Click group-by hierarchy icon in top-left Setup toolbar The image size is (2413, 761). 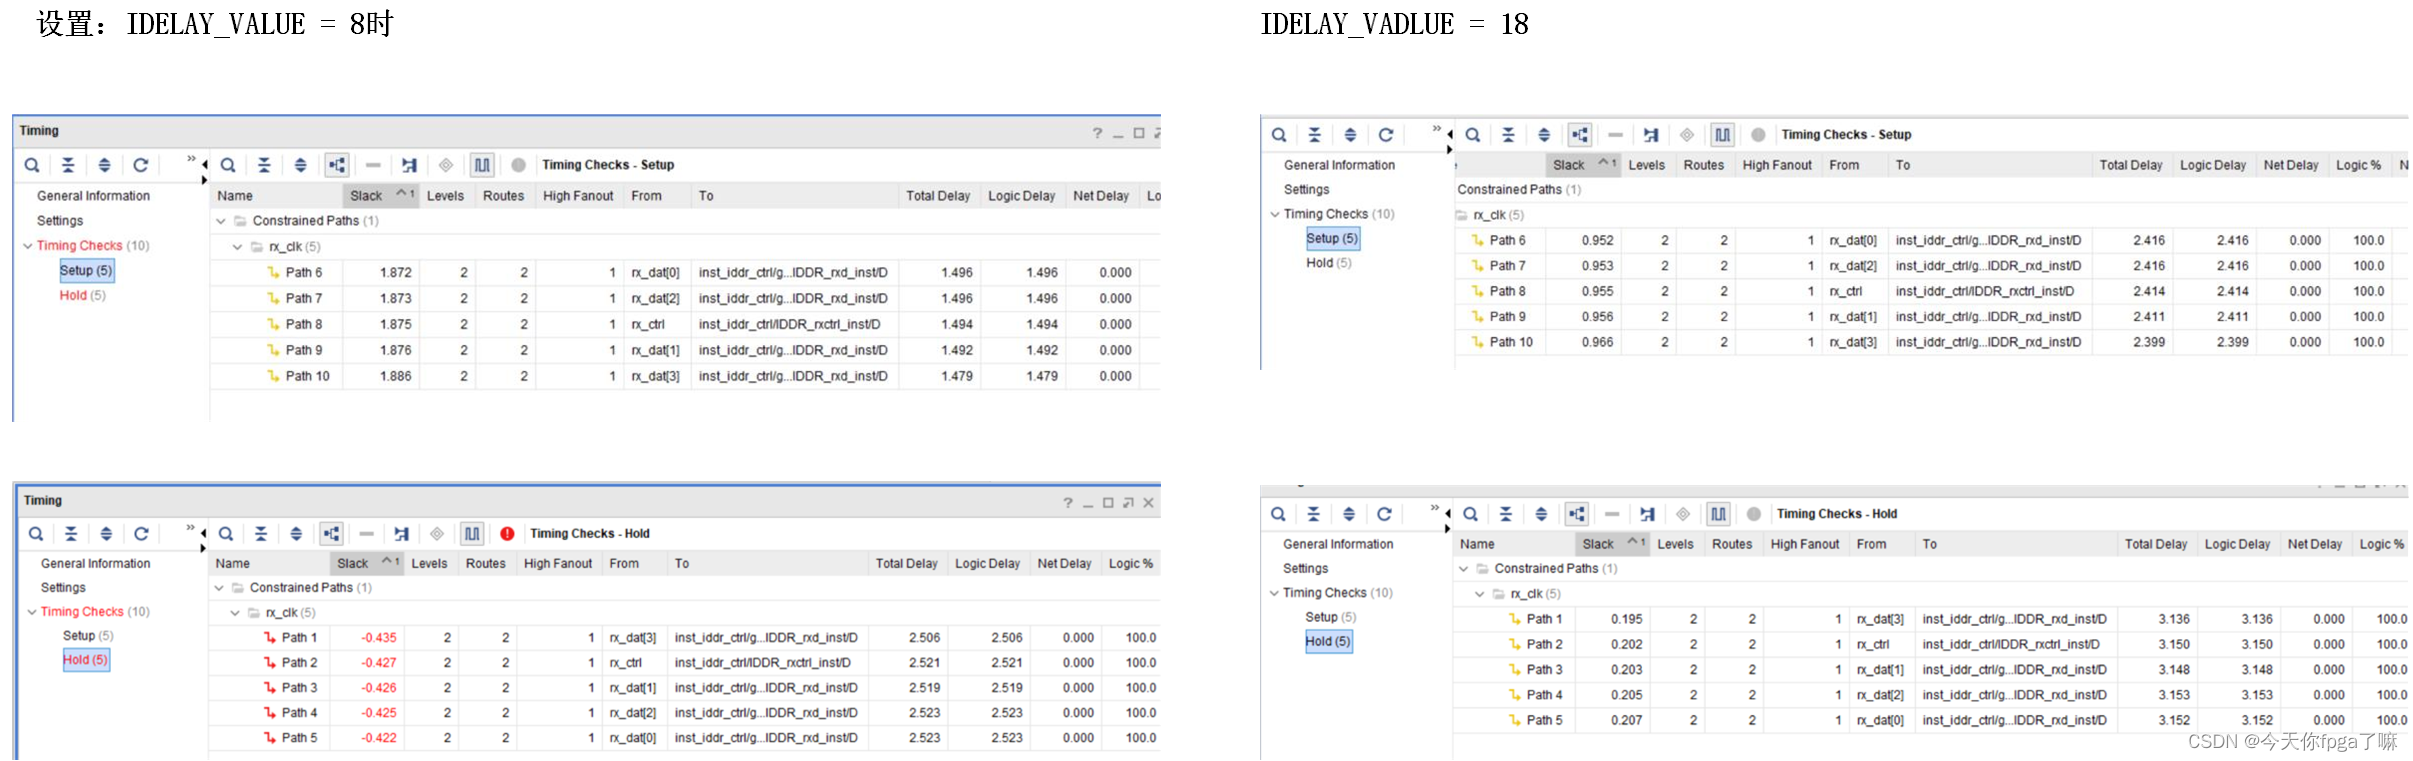pos(337,165)
